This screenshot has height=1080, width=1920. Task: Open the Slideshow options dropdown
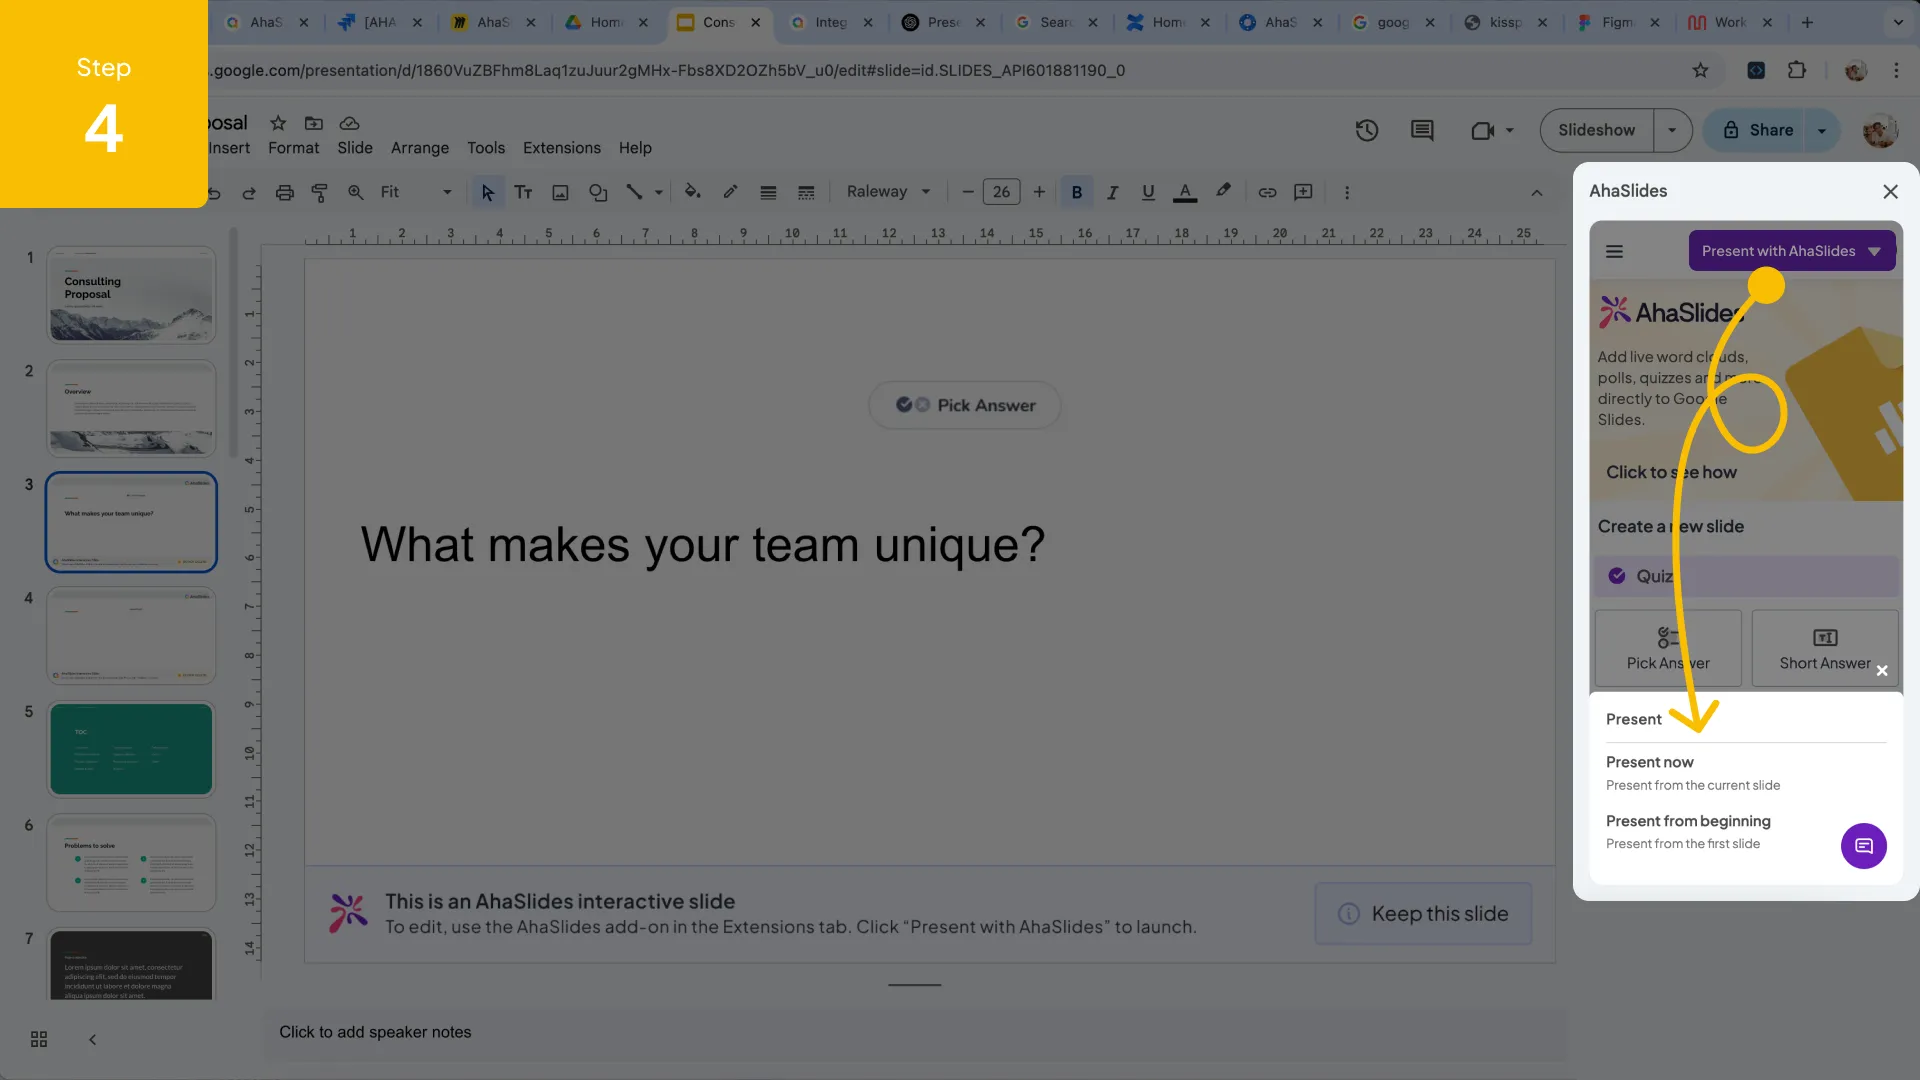1673,130
